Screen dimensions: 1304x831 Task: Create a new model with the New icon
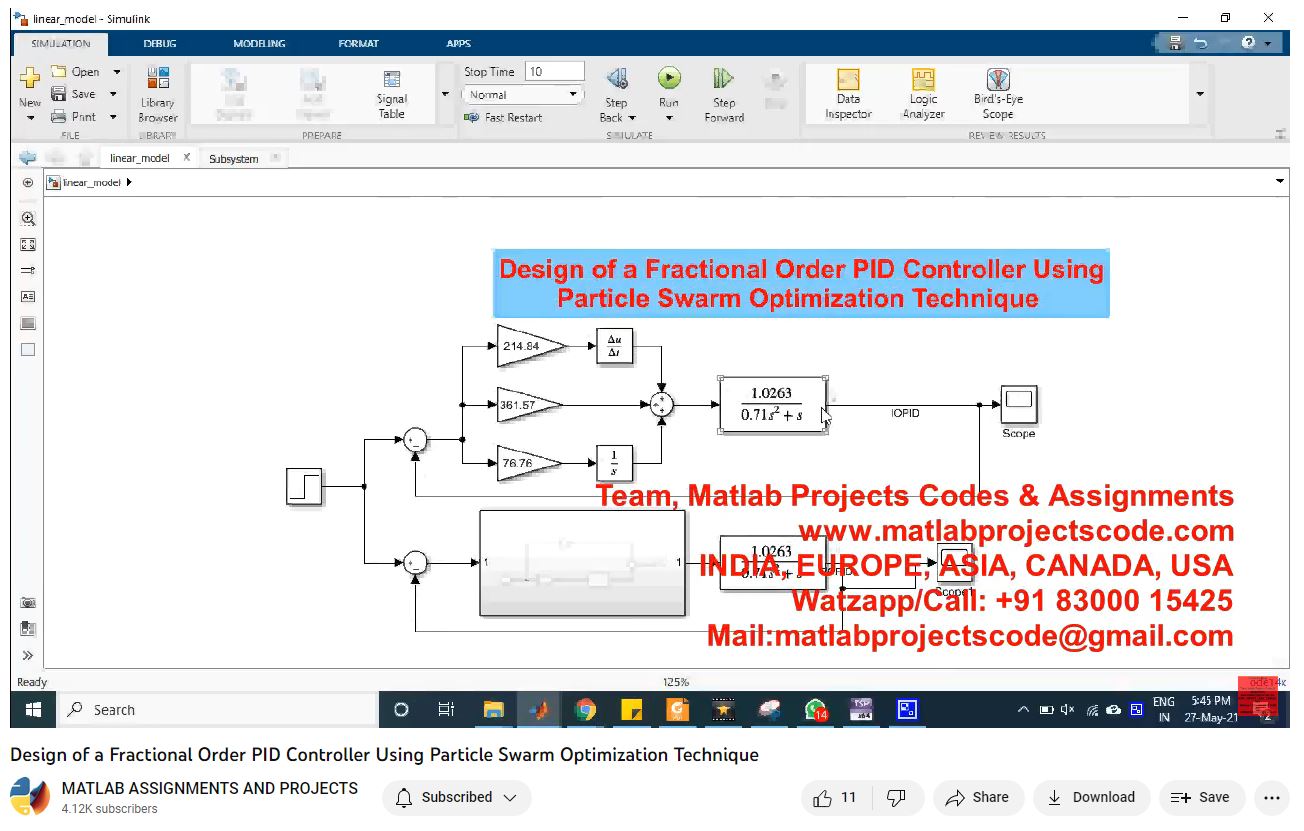coord(30,79)
